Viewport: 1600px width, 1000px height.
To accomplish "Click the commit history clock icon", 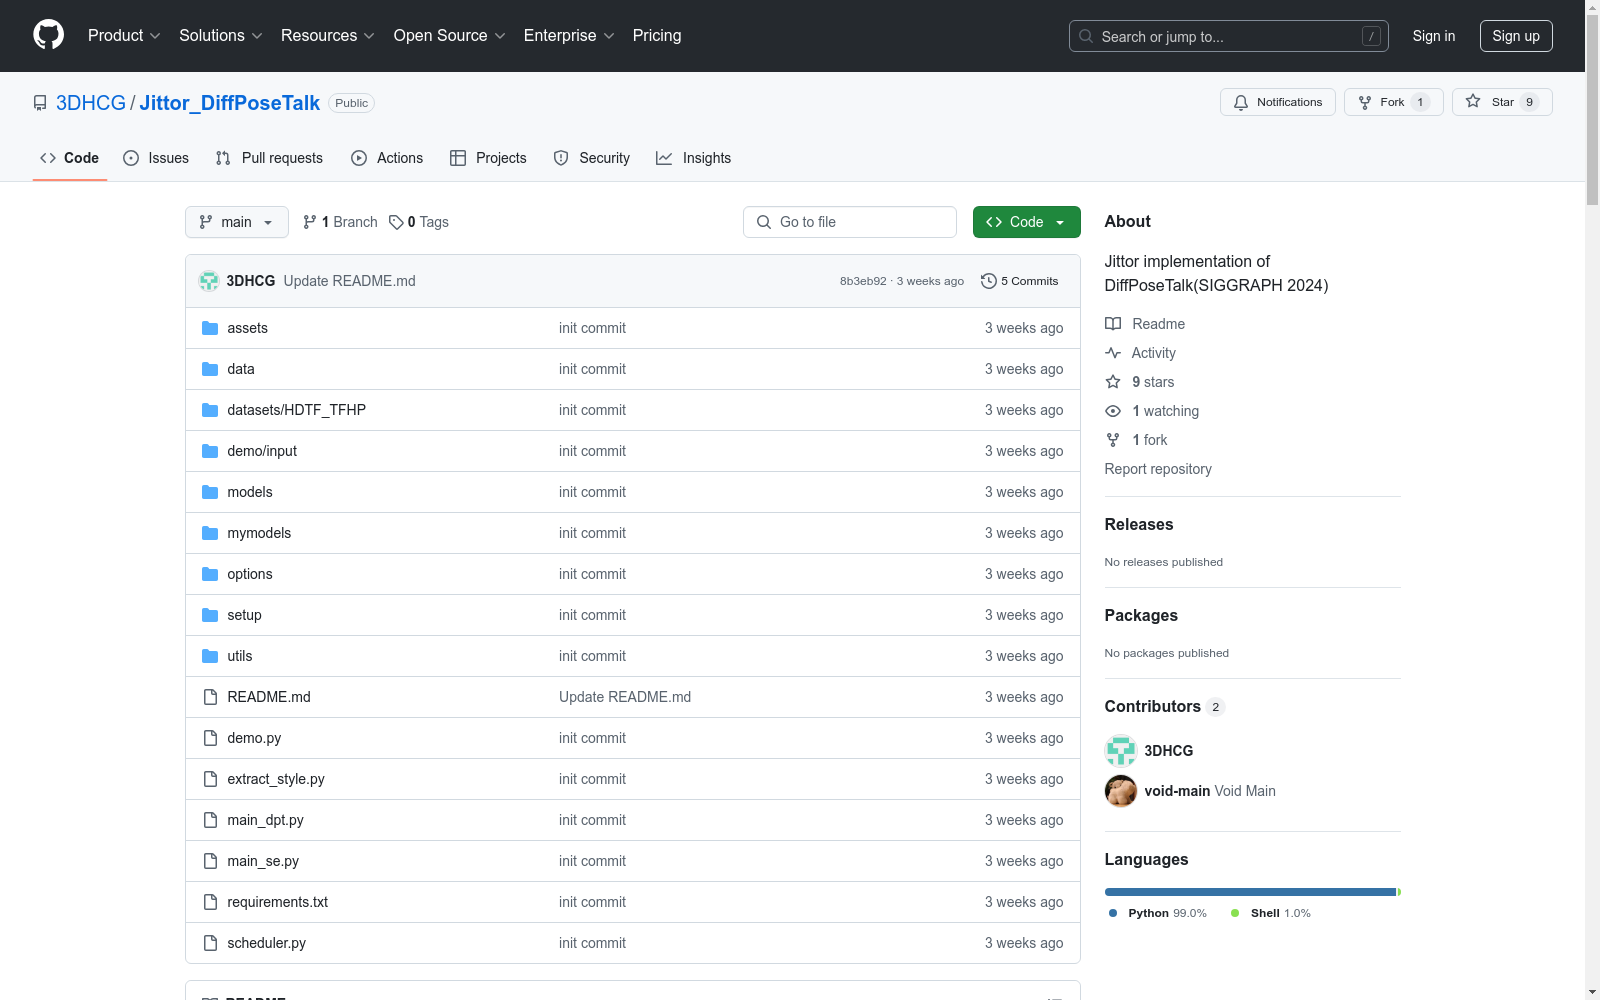I will pyautogui.click(x=989, y=281).
